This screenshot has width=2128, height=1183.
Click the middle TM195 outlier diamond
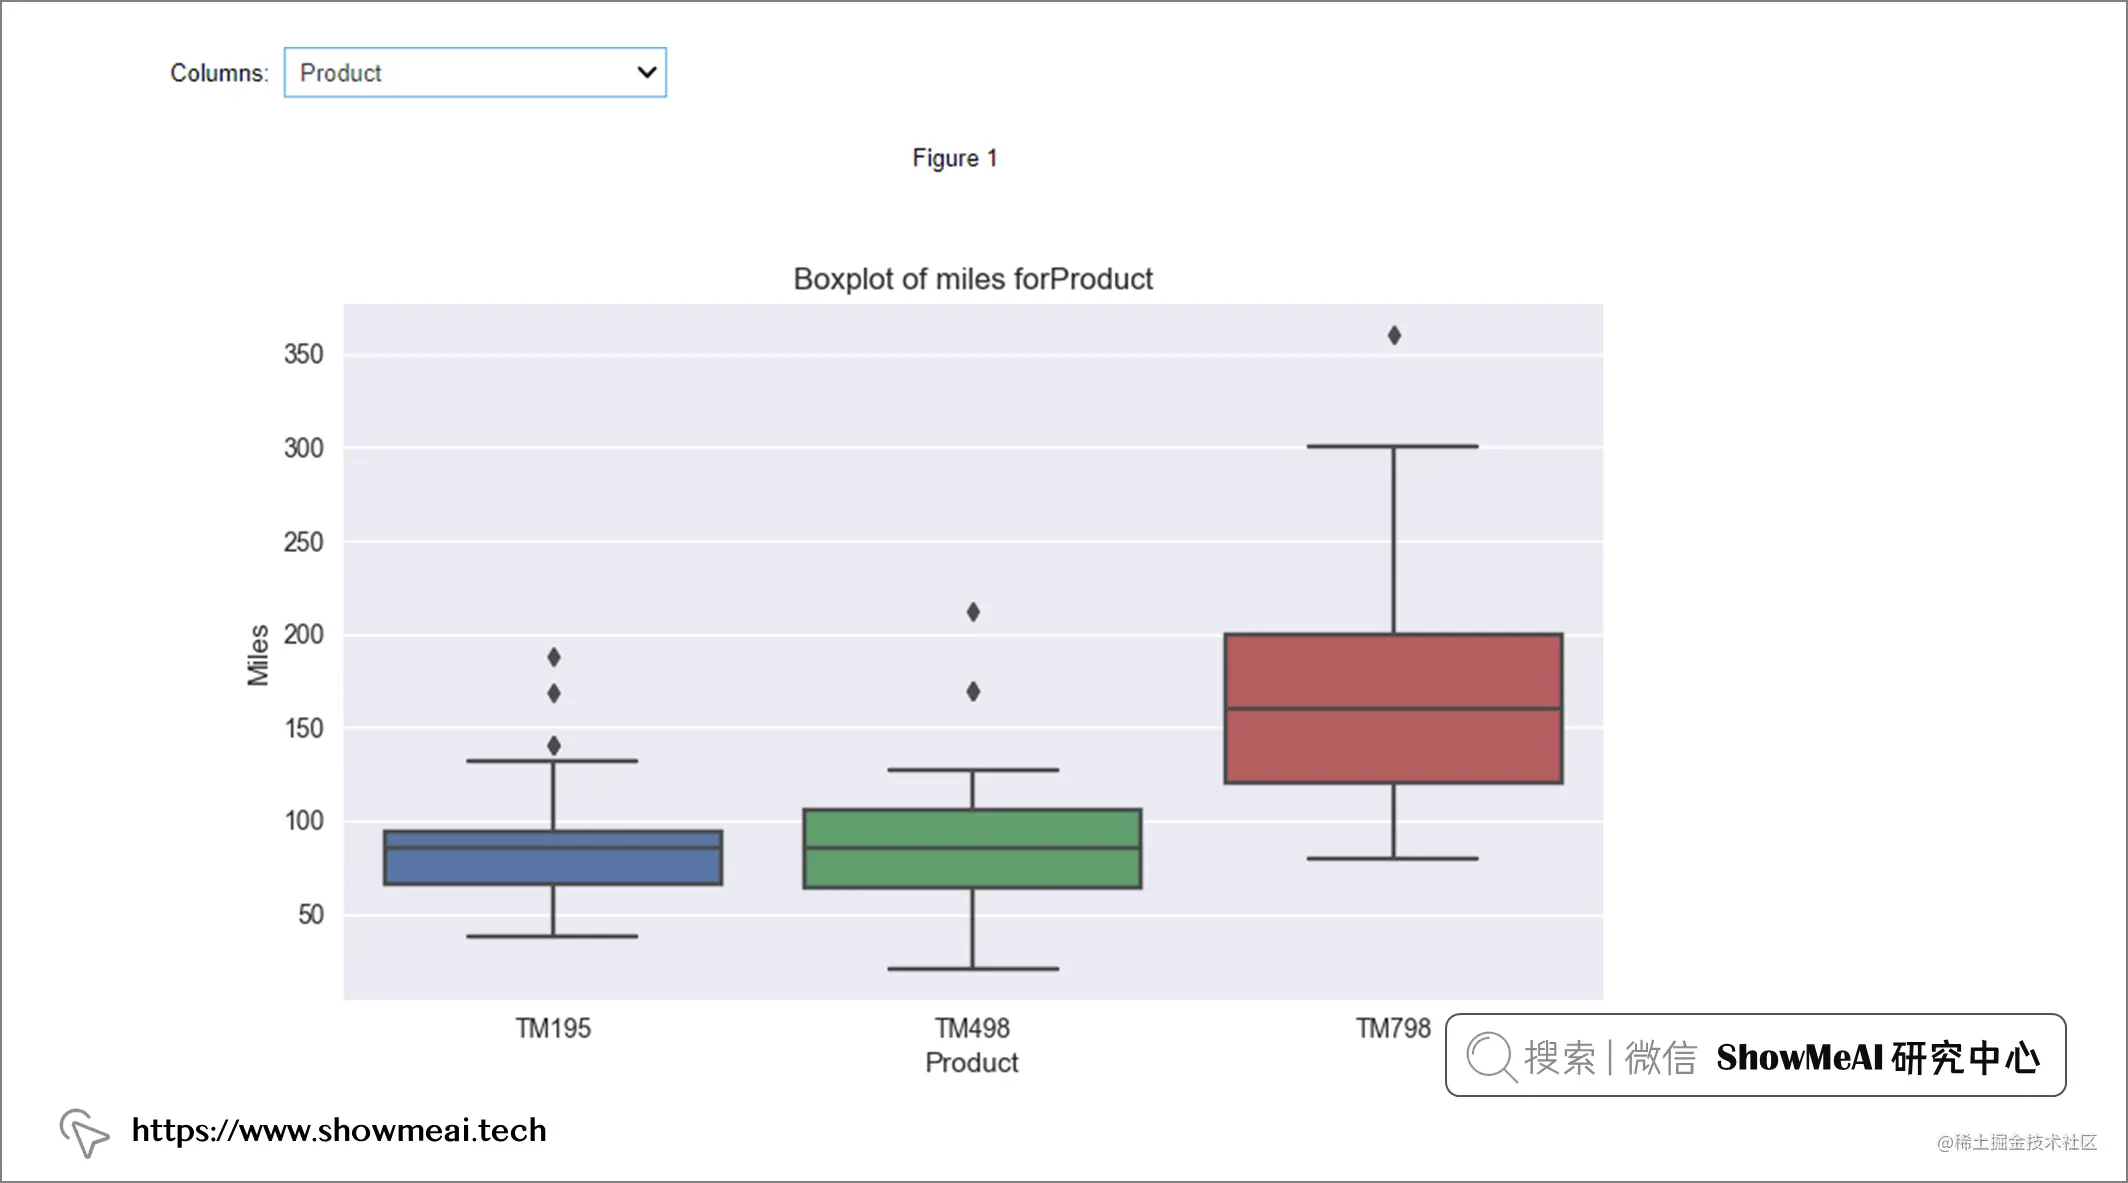coord(554,693)
